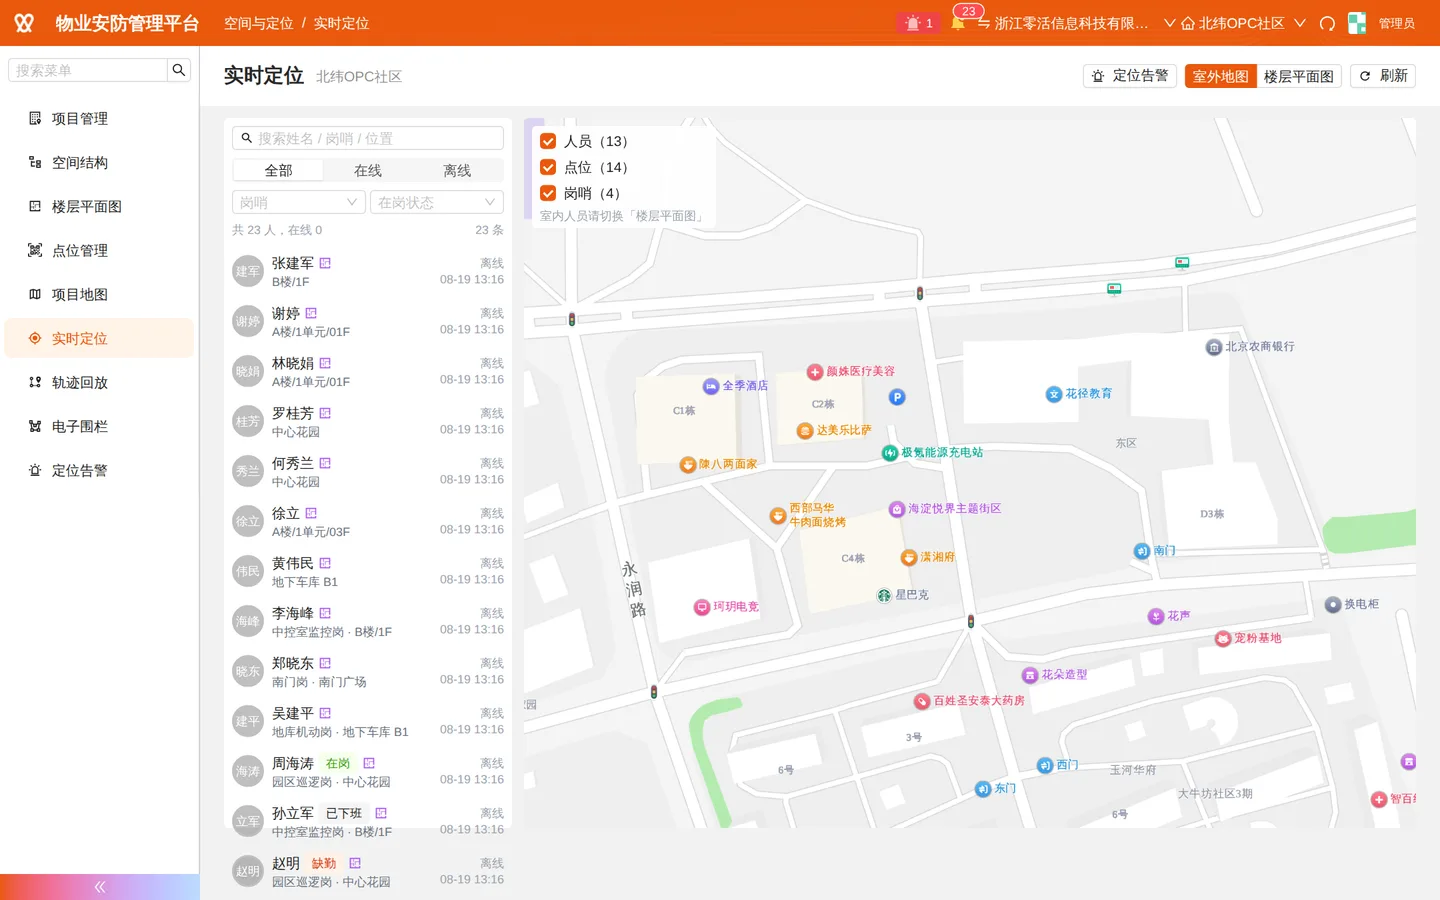Click the headset support icon
The width and height of the screenshot is (1440, 900).
point(1327,23)
